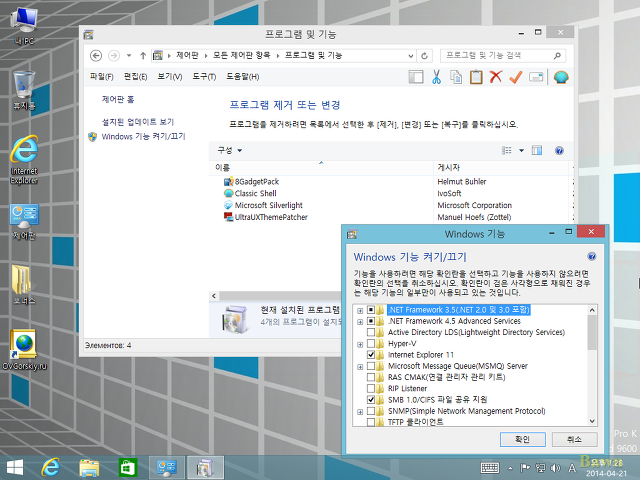This screenshot has width=640, height=480.
Task: Open File Explorer from the taskbar
Action: [89, 468]
